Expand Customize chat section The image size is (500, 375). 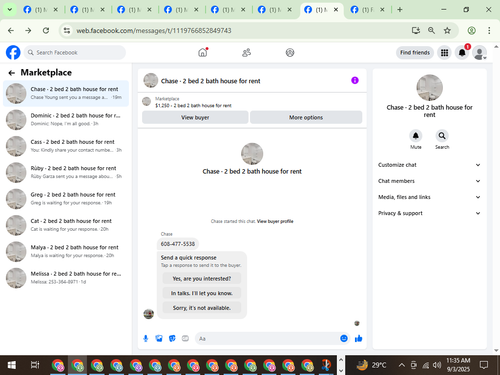click(429, 165)
